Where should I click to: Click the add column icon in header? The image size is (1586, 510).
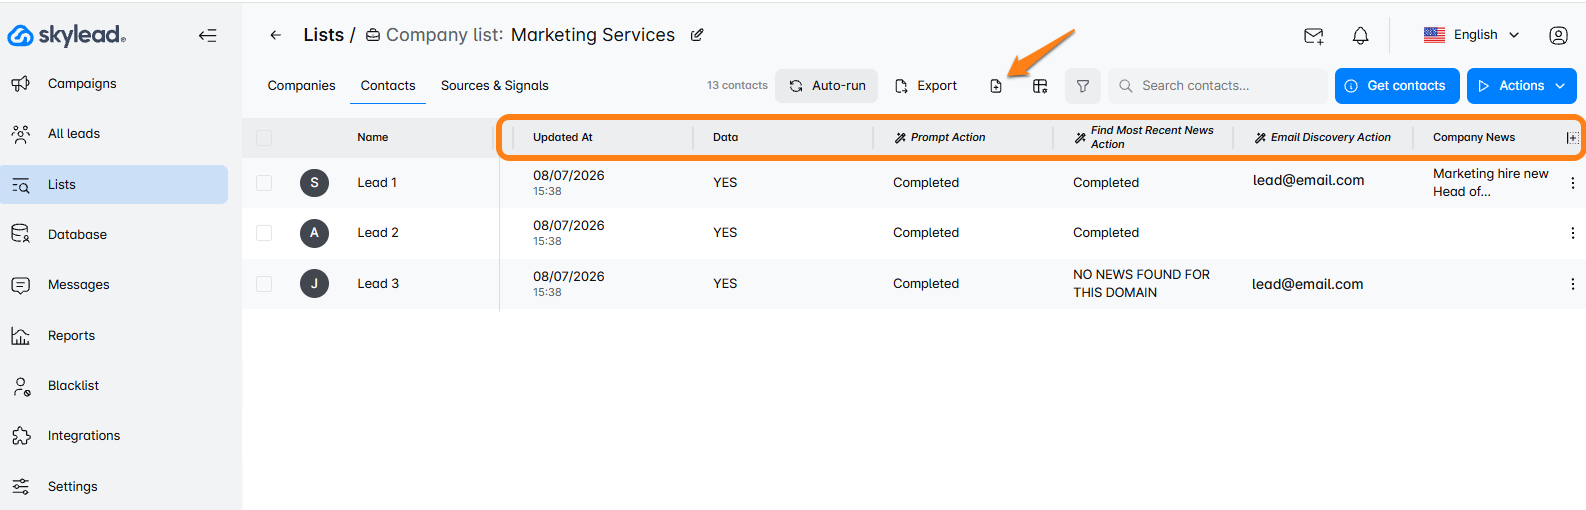[x=1572, y=138]
